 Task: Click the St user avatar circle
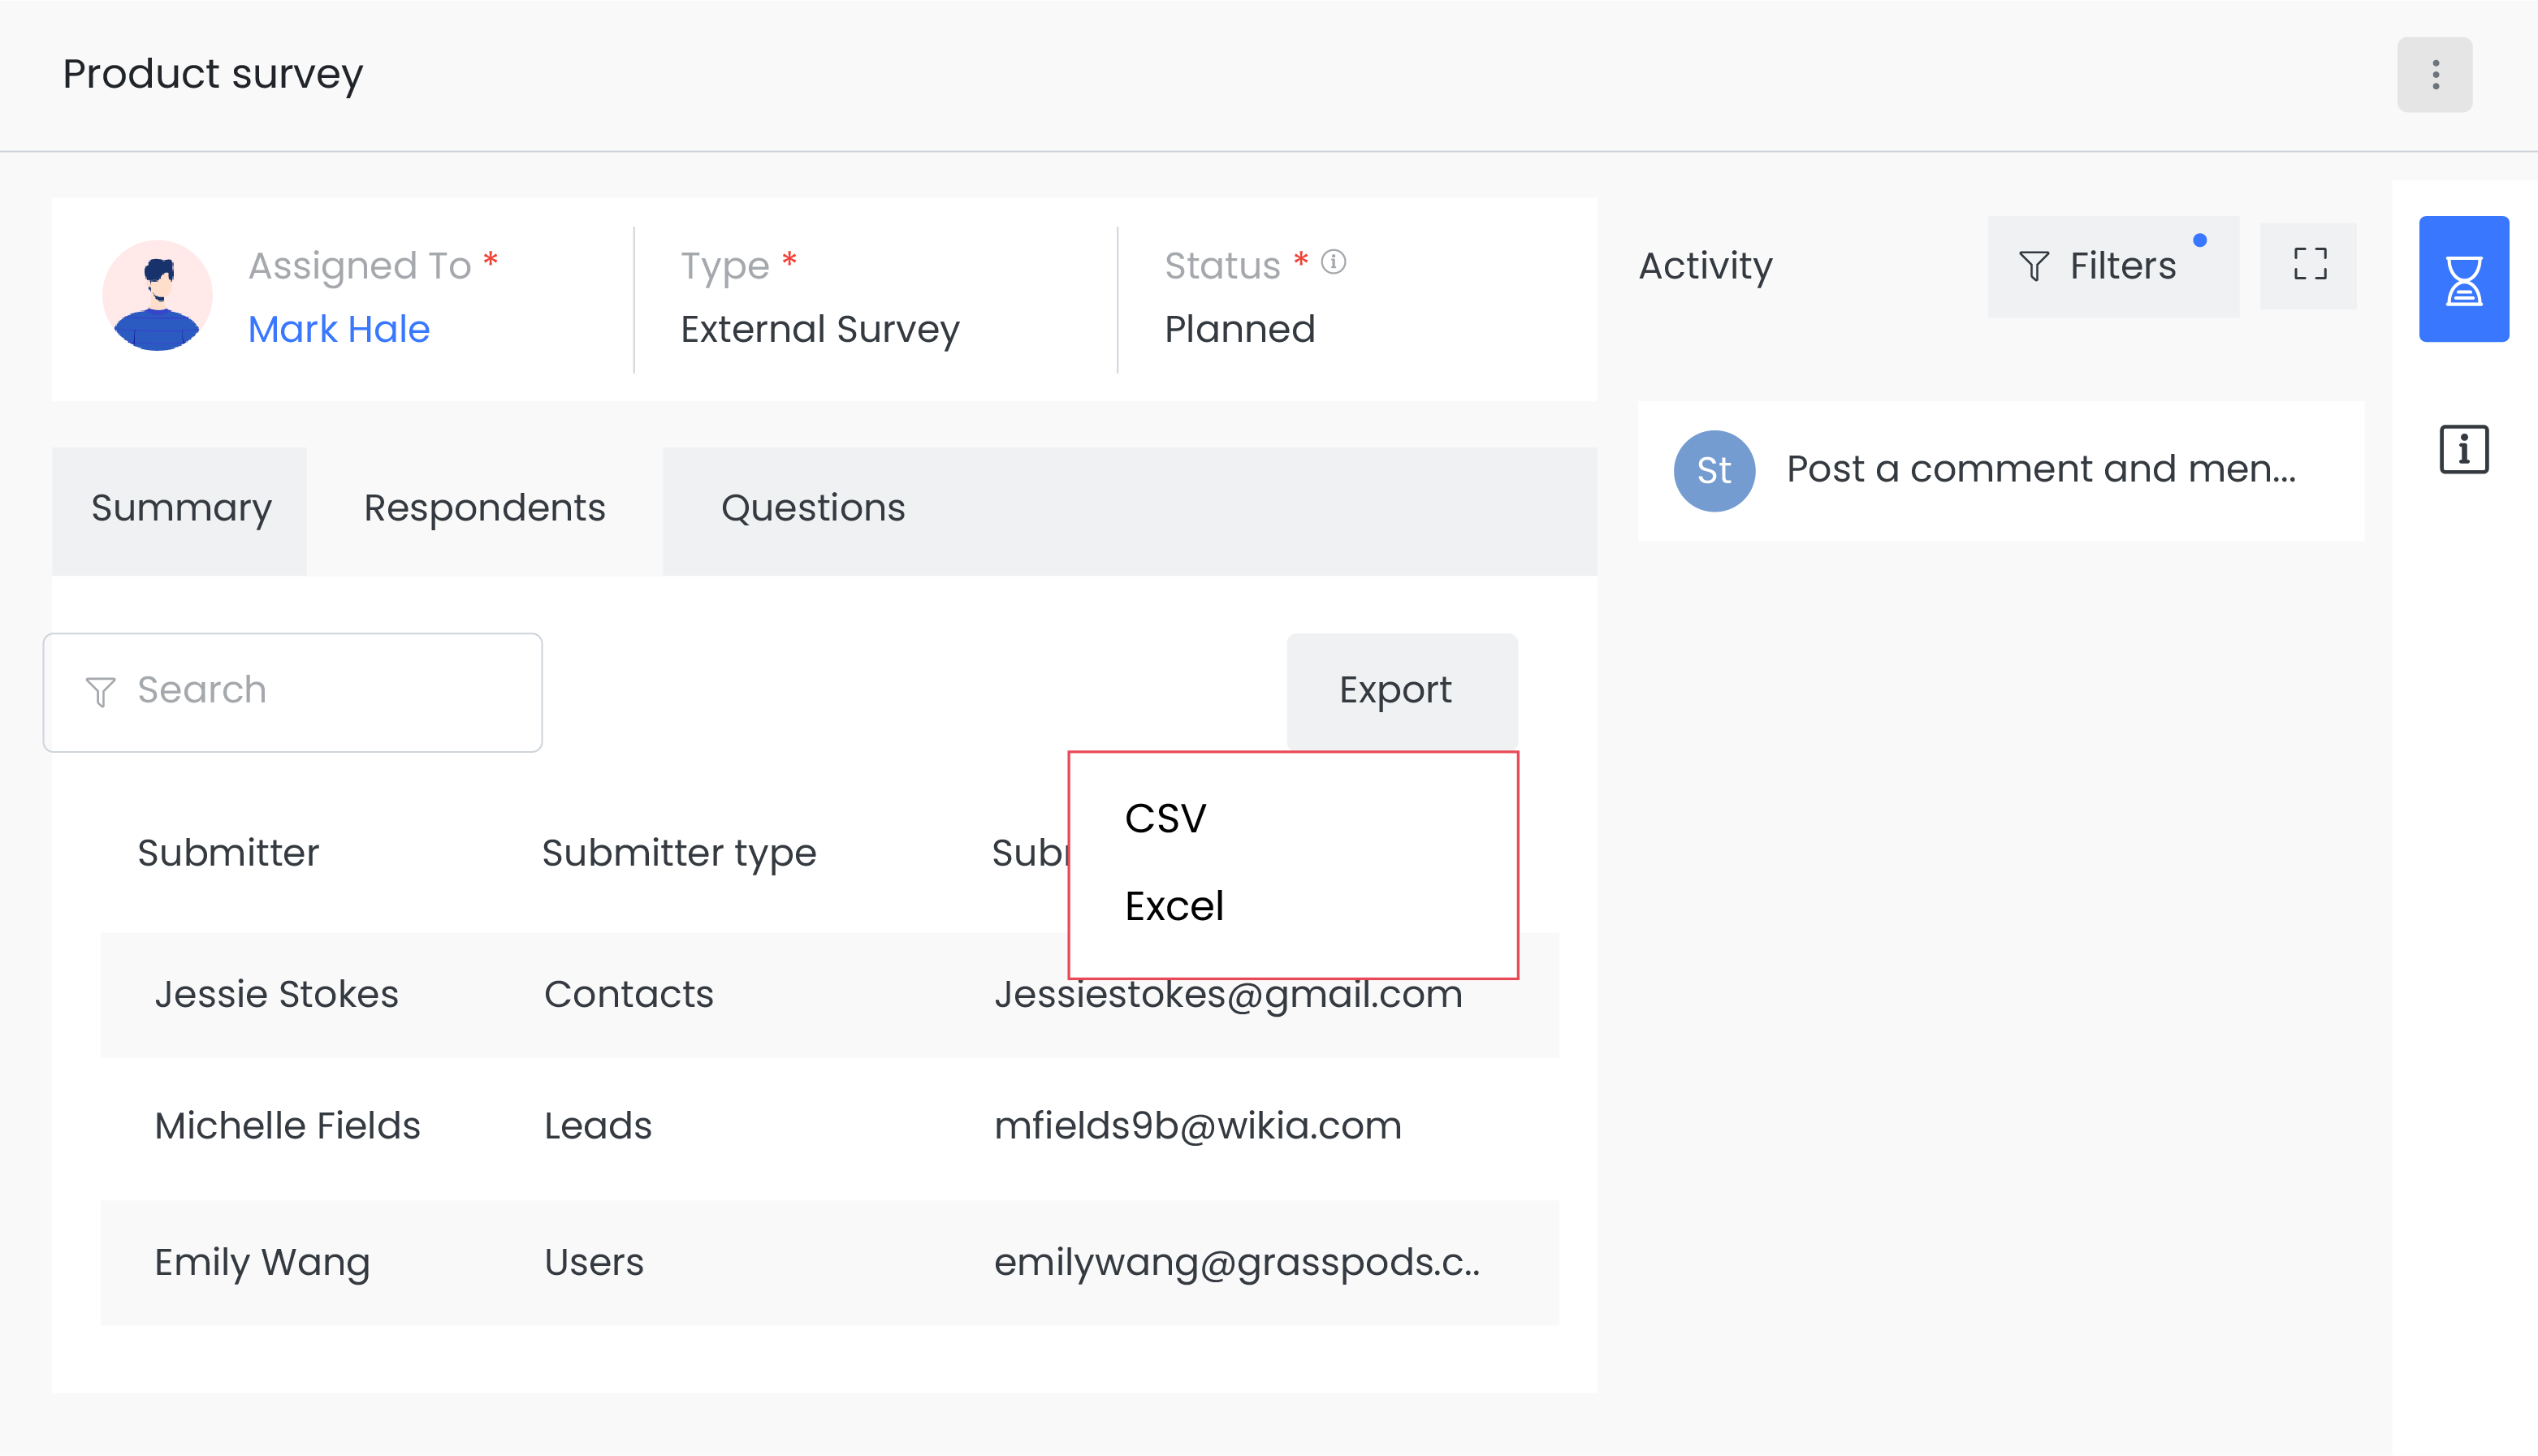pos(1714,470)
